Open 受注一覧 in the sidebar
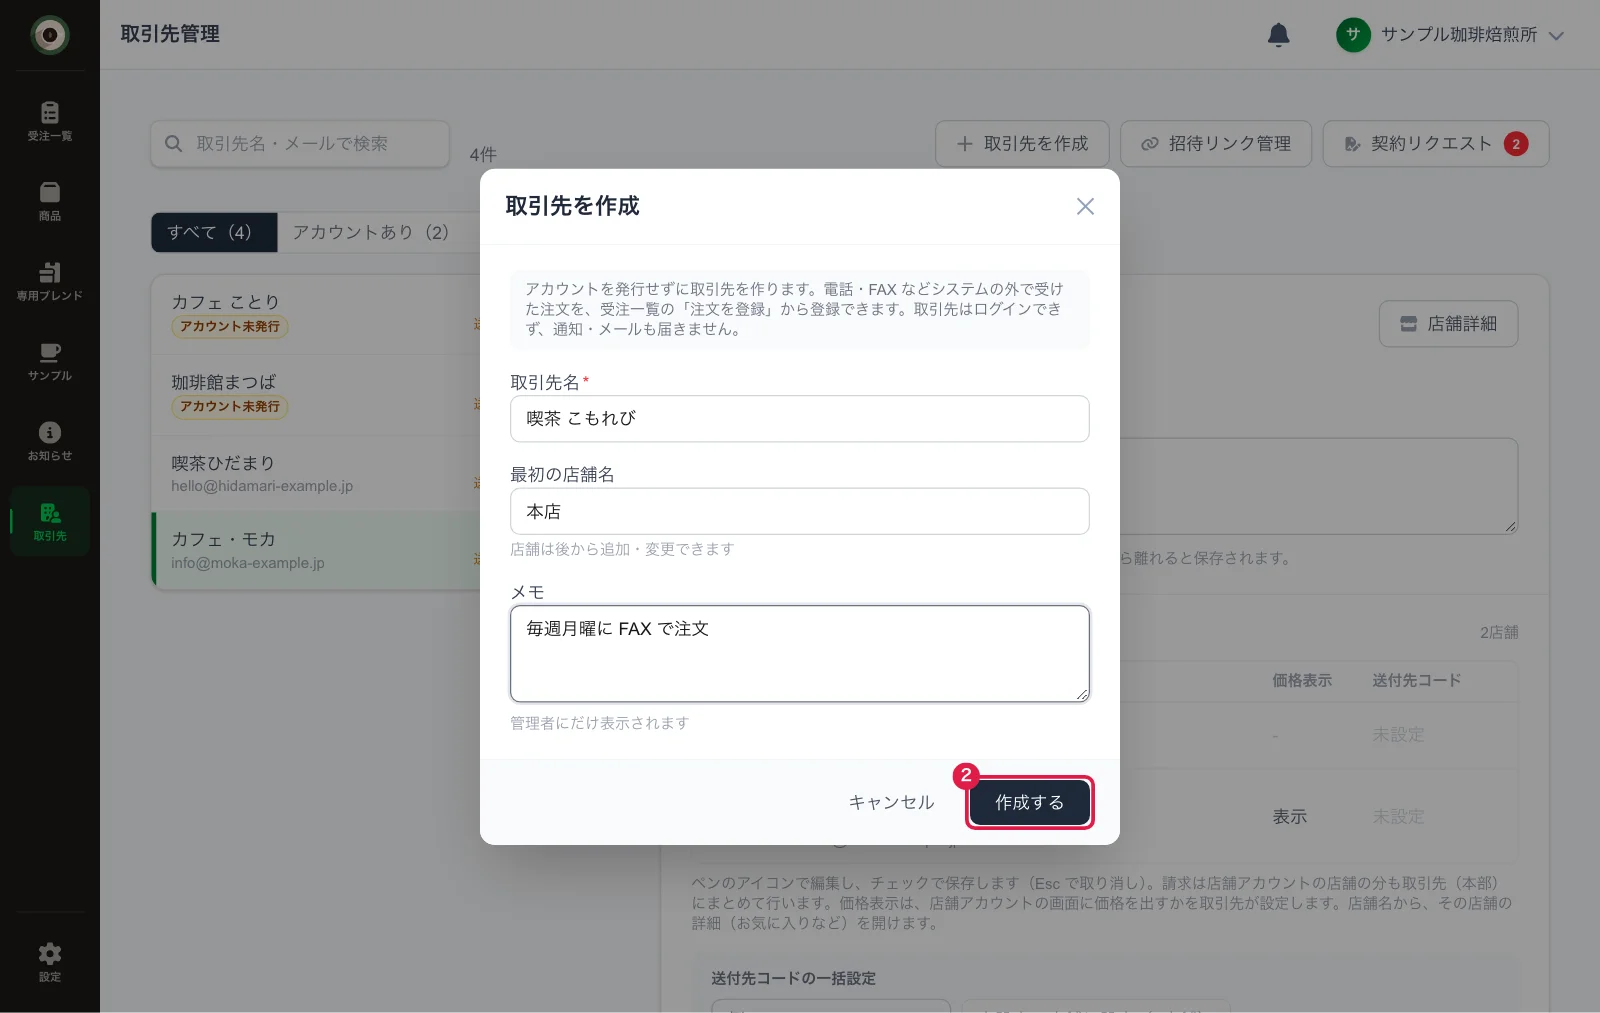This screenshot has height=1013, width=1600. (x=49, y=121)
